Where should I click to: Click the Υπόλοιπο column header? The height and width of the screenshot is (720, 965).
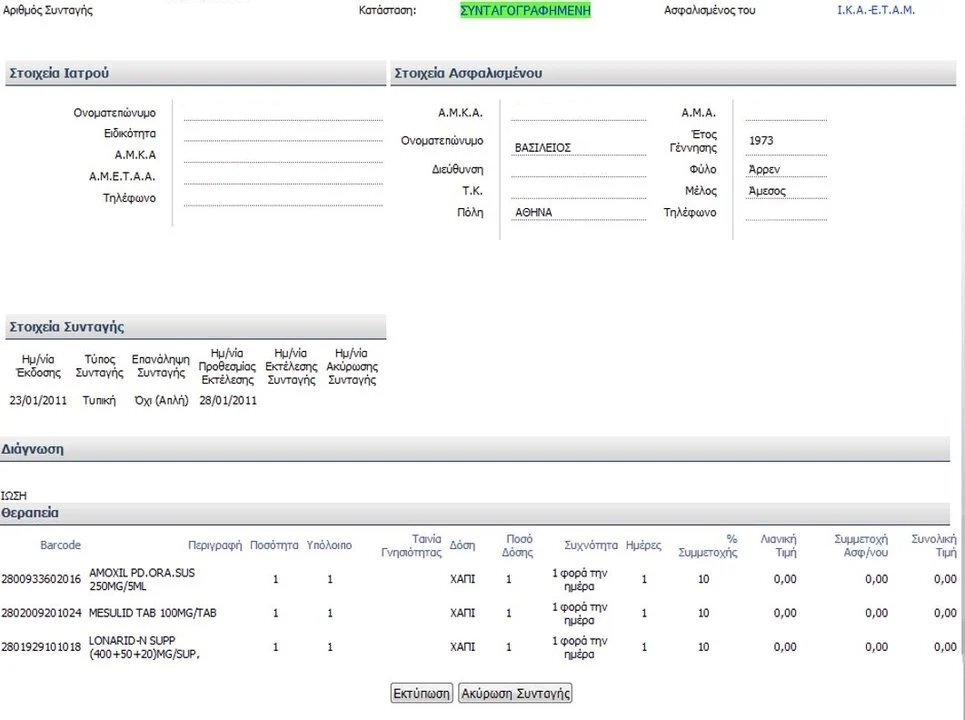click(x=329, y=545)
